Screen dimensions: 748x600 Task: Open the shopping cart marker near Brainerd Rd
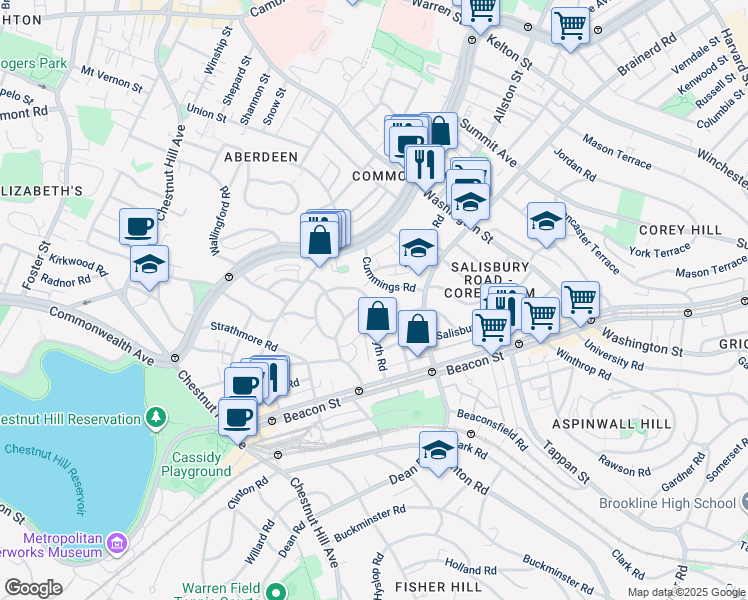[x=570, y=25]
